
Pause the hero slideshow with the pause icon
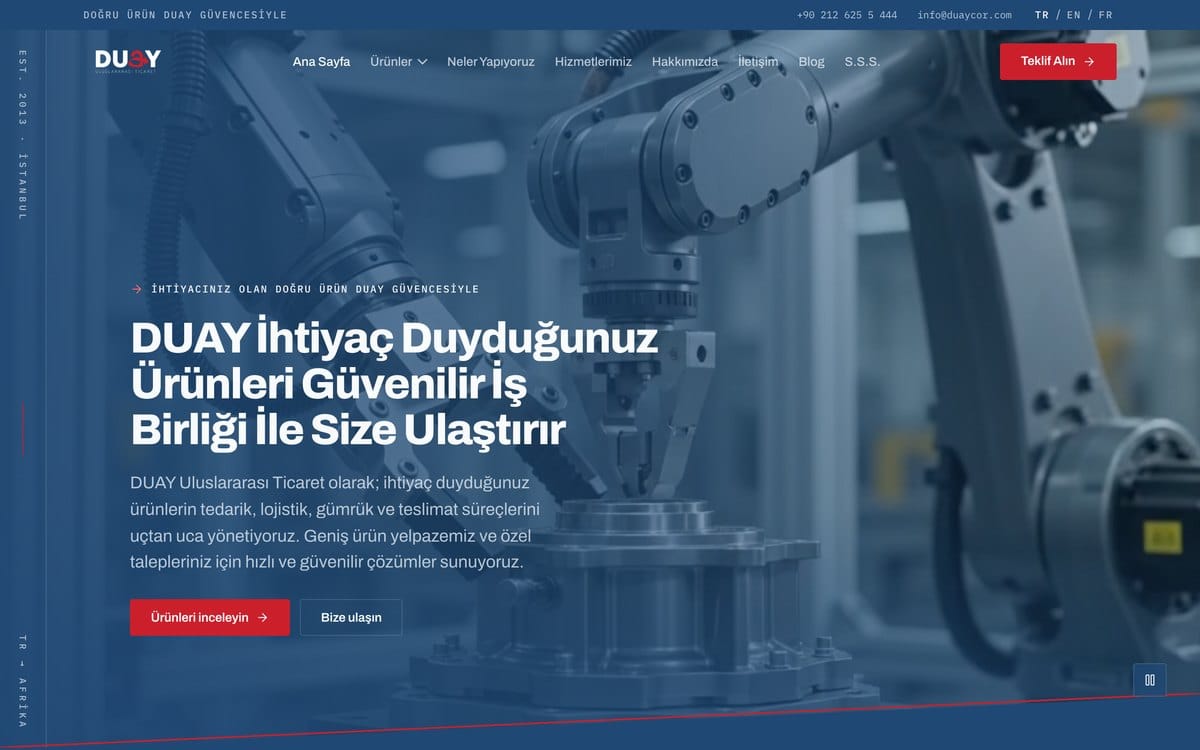click(1150, 680)
